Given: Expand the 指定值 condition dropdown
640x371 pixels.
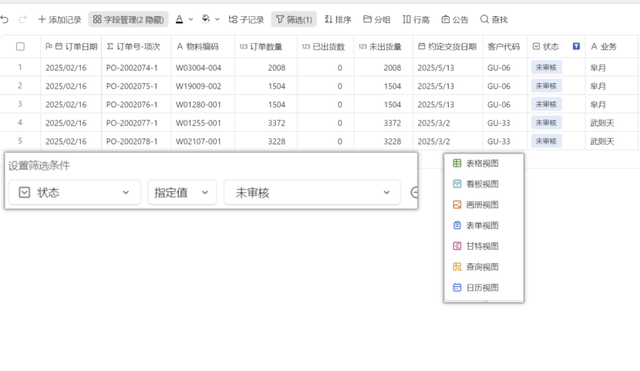Looking at the screenshot, I should [182, 192].
